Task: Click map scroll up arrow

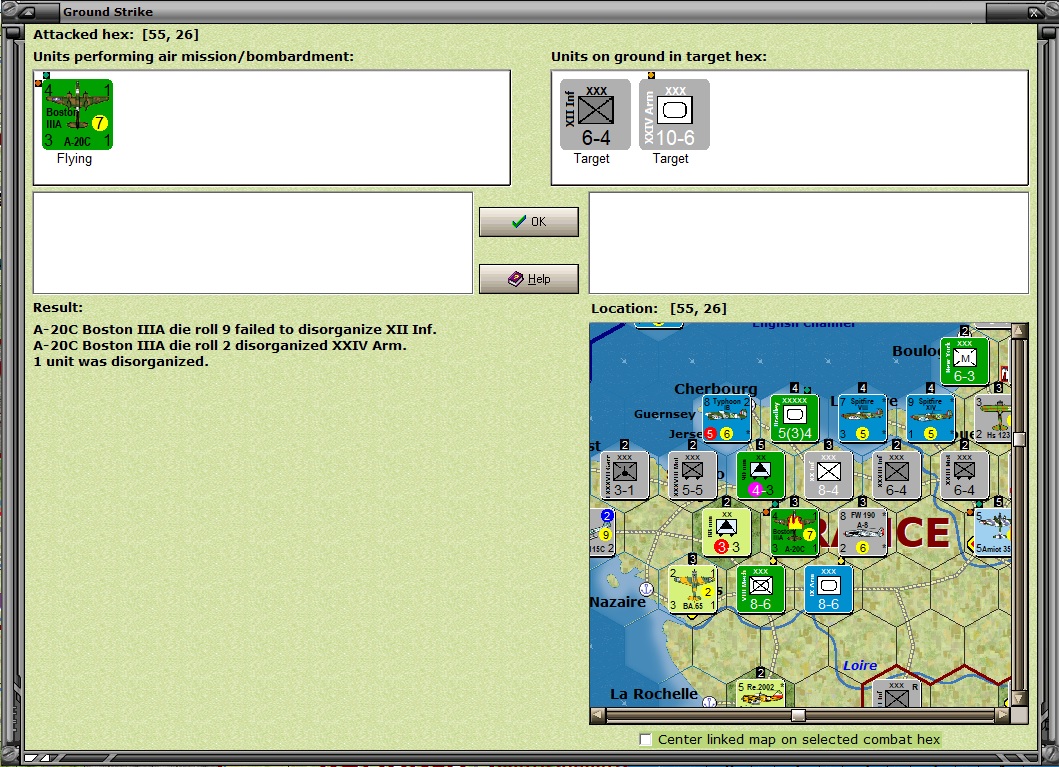Action: [x=1019, y=330]
